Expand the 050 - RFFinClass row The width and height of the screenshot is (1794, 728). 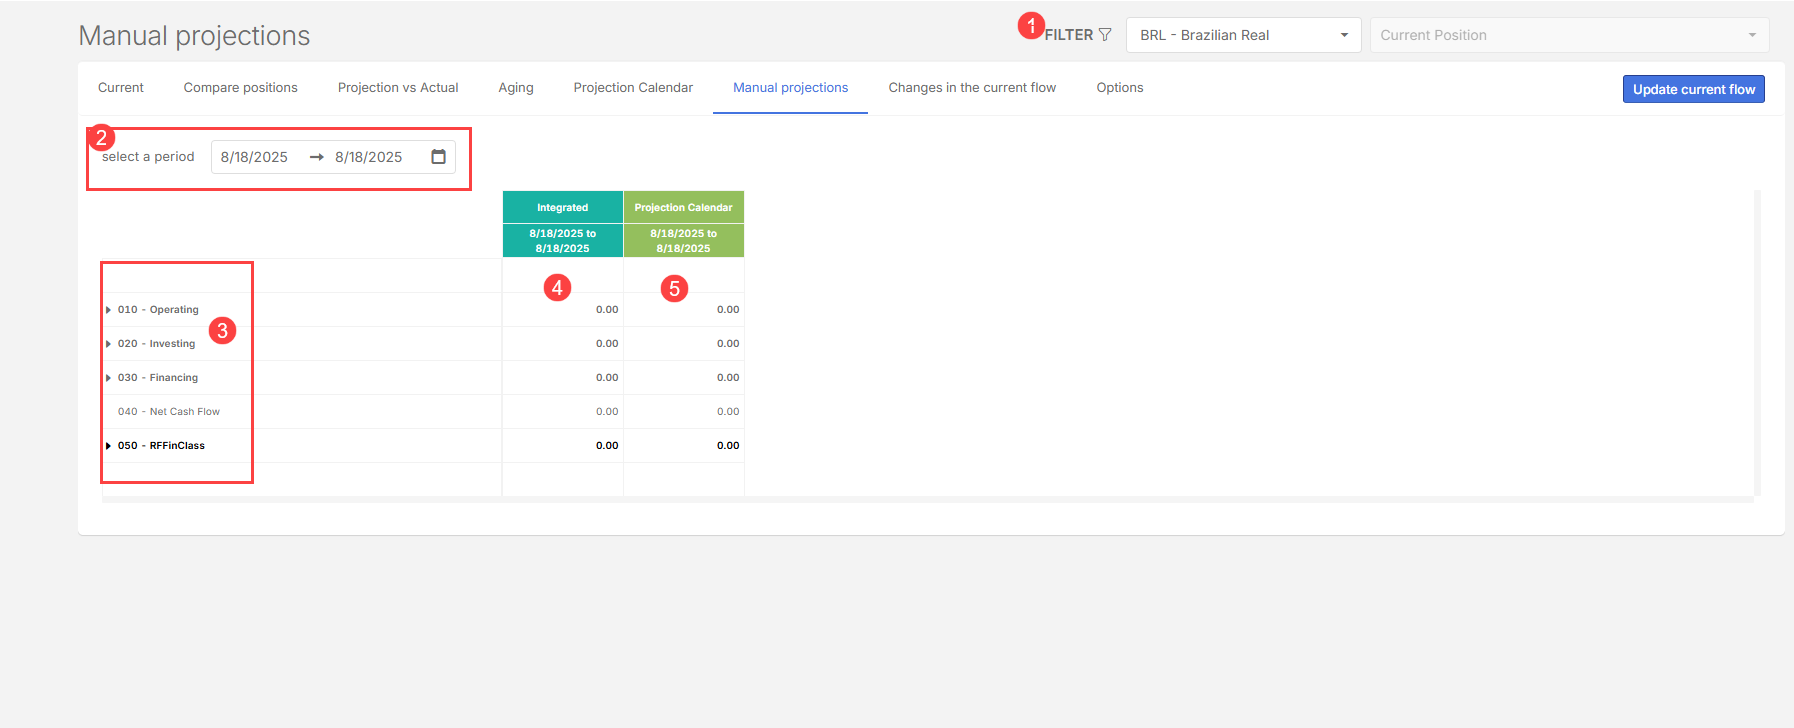[x=108, y=446]
